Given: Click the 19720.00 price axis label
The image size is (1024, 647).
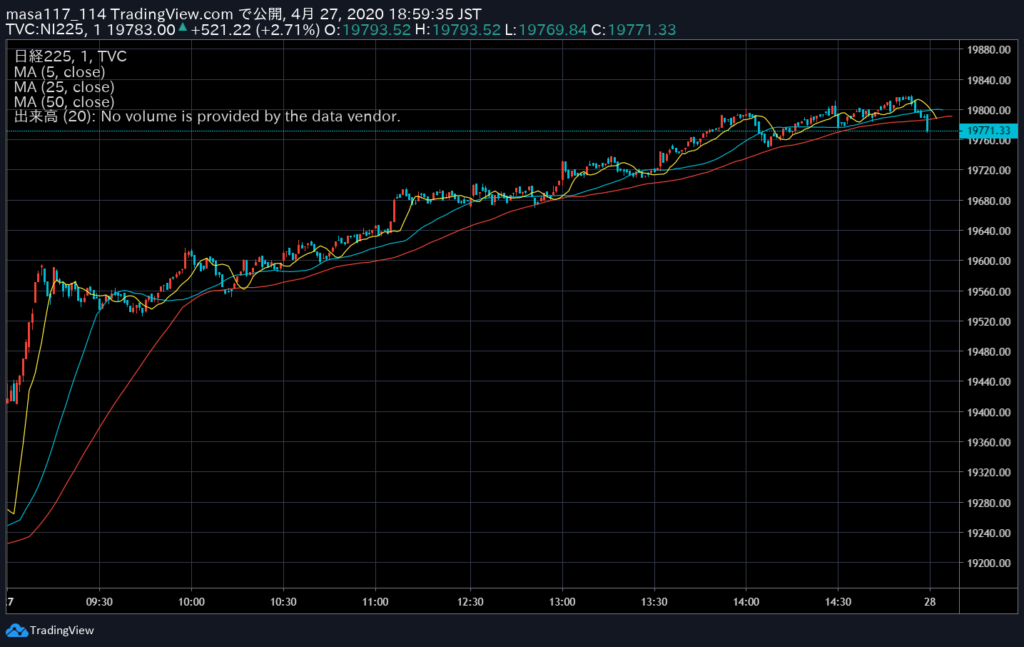Looking at the screenshot, I should click(x=989, y=170).
